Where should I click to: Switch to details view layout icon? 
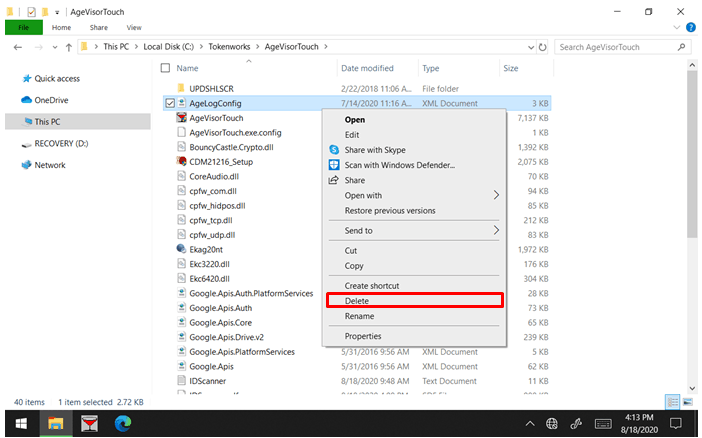click(x=672, y=402)
